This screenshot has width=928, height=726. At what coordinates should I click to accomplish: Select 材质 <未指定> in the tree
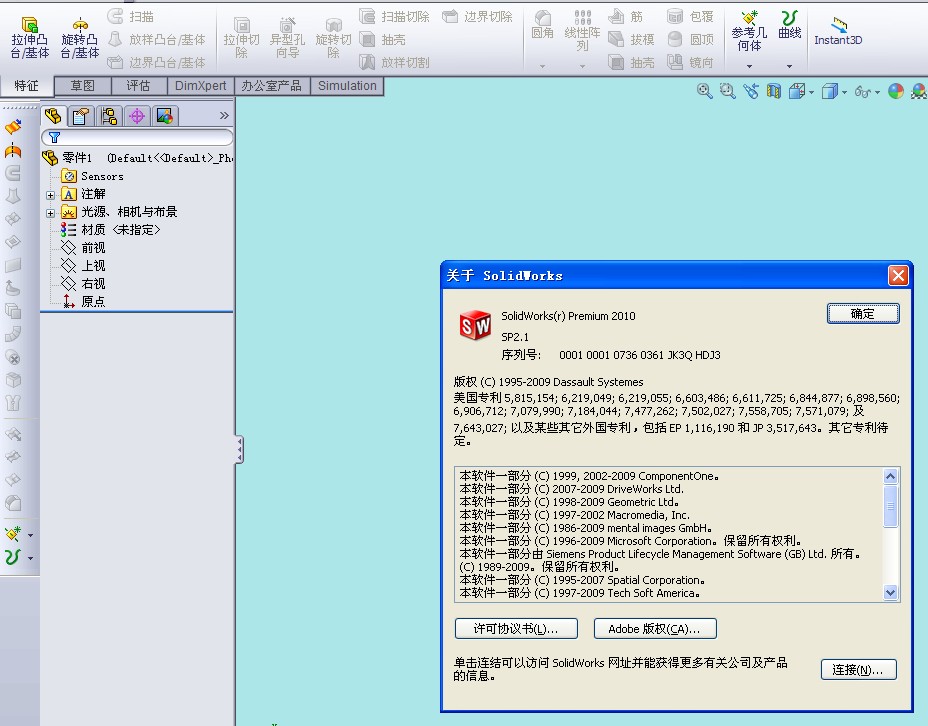pyautogui.click(x=110, y=230)
